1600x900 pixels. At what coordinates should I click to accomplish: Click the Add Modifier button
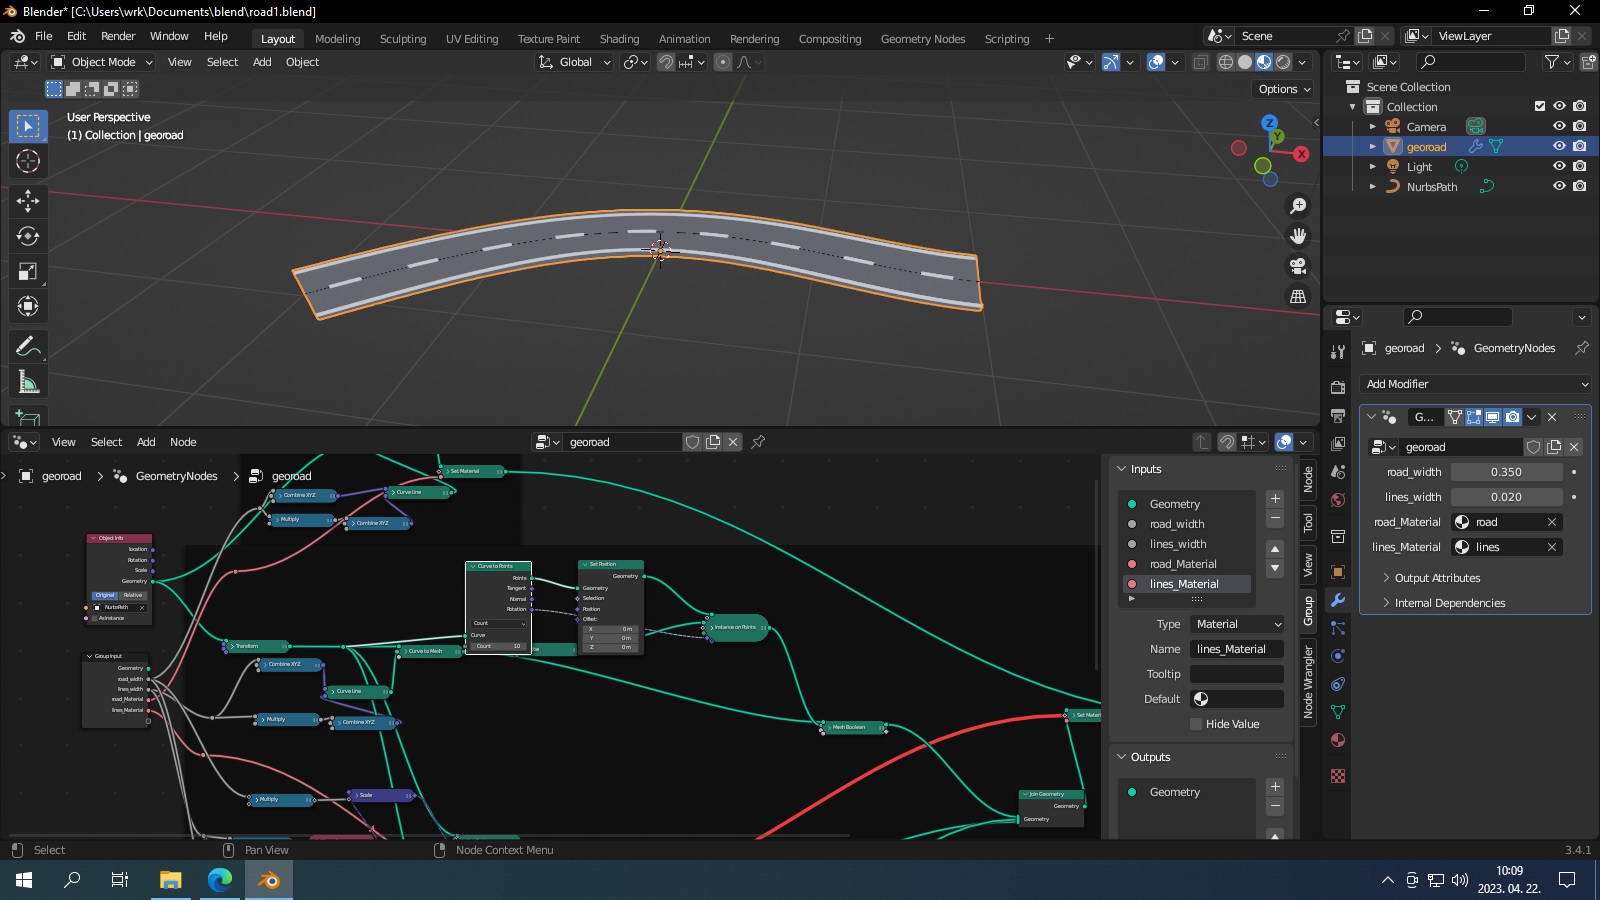click(x=1476, y=384)
